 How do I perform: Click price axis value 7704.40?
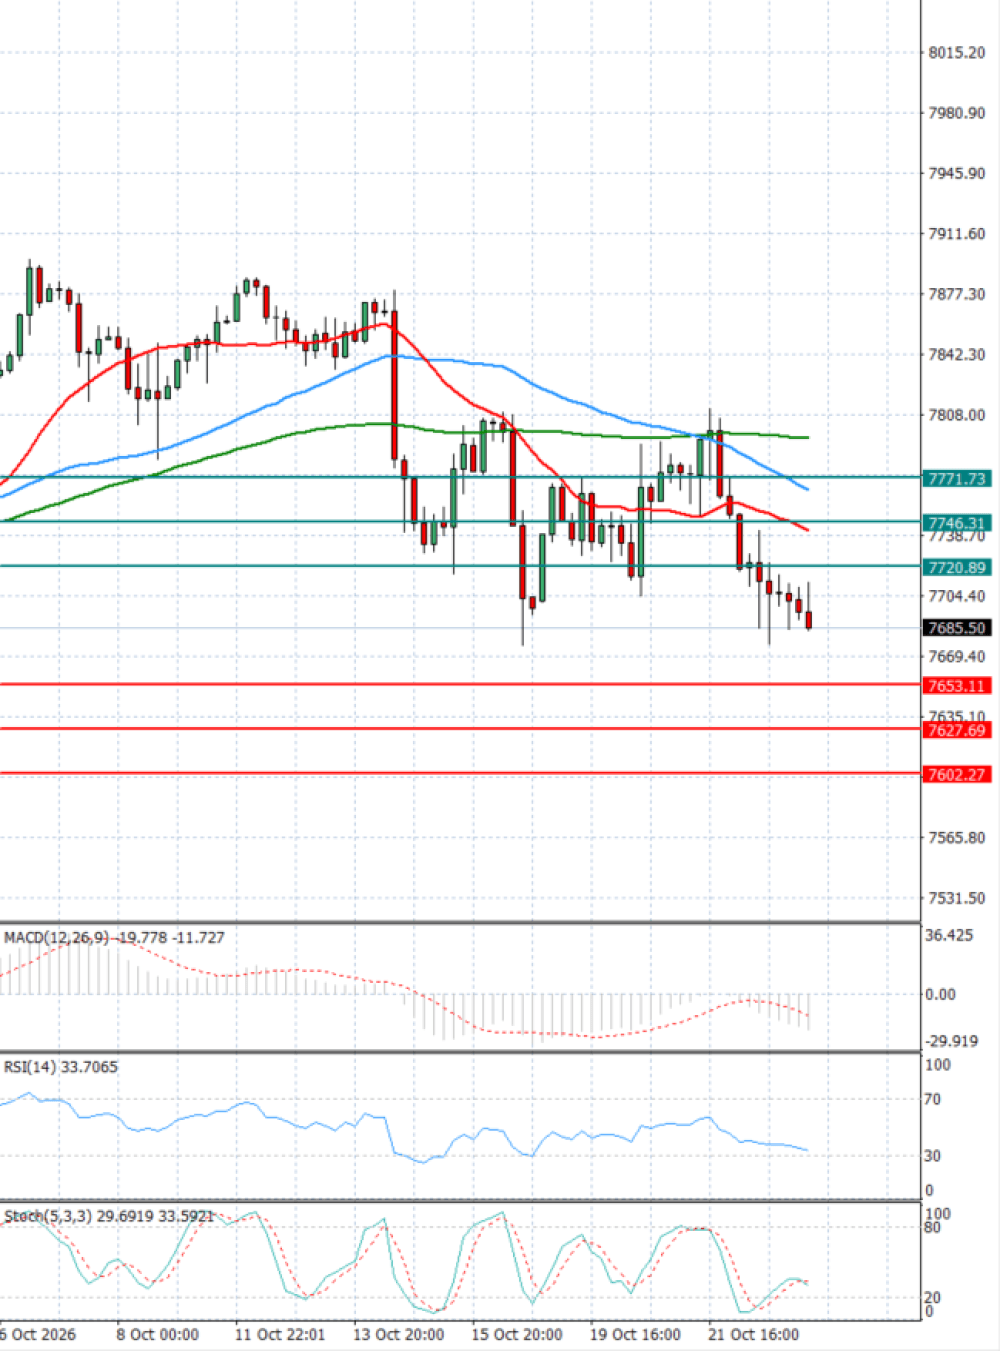click(956, 596)
